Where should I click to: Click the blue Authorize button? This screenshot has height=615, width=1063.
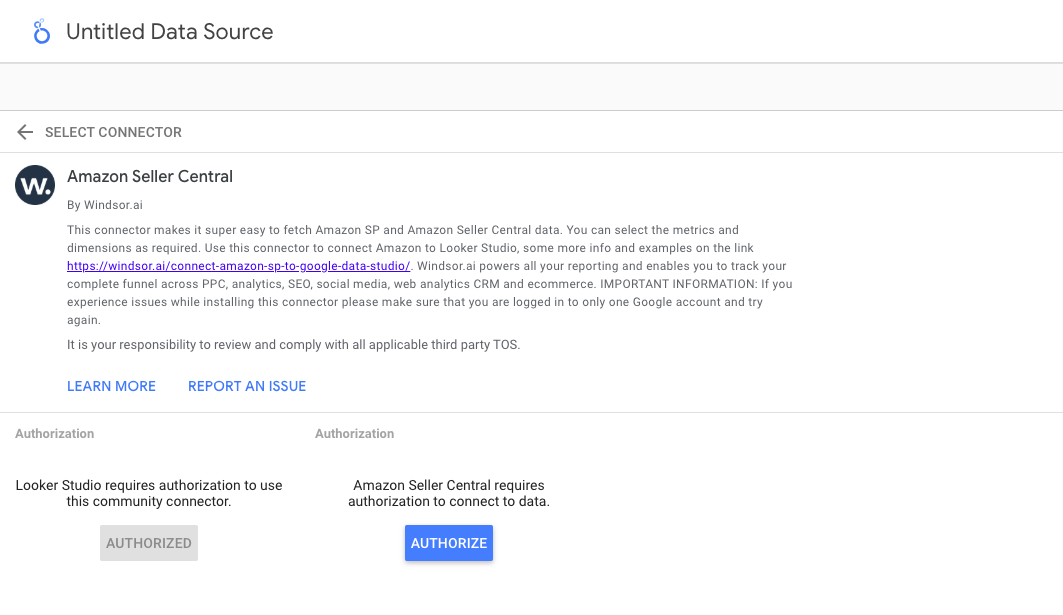pos(449,543)
